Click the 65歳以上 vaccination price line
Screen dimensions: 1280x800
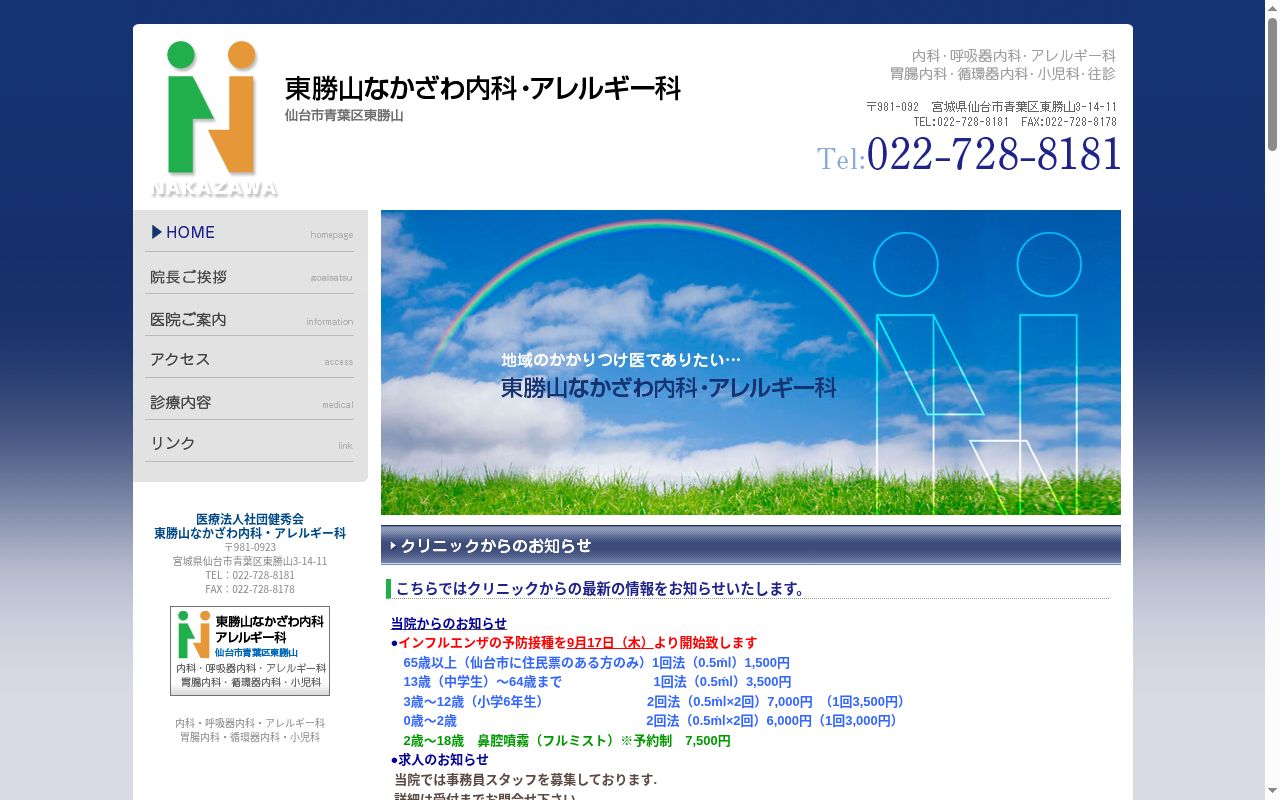pyautogui.click(x=596, y=662)
